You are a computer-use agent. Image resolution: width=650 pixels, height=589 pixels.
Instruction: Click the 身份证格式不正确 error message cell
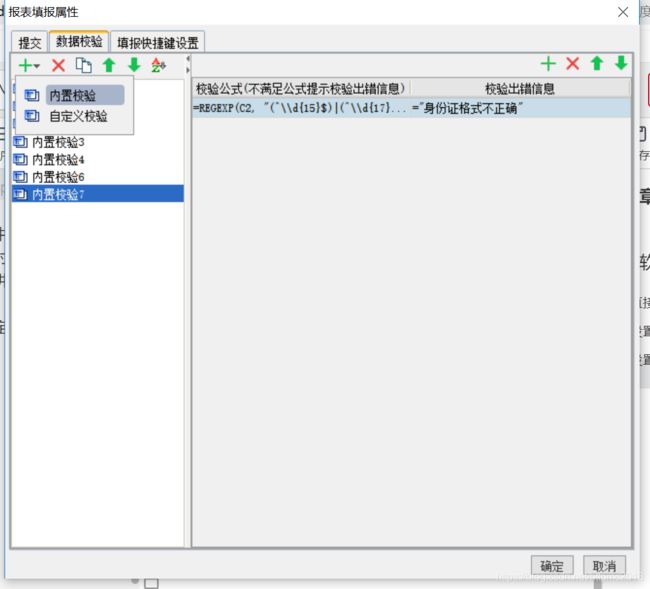point(521,108)
